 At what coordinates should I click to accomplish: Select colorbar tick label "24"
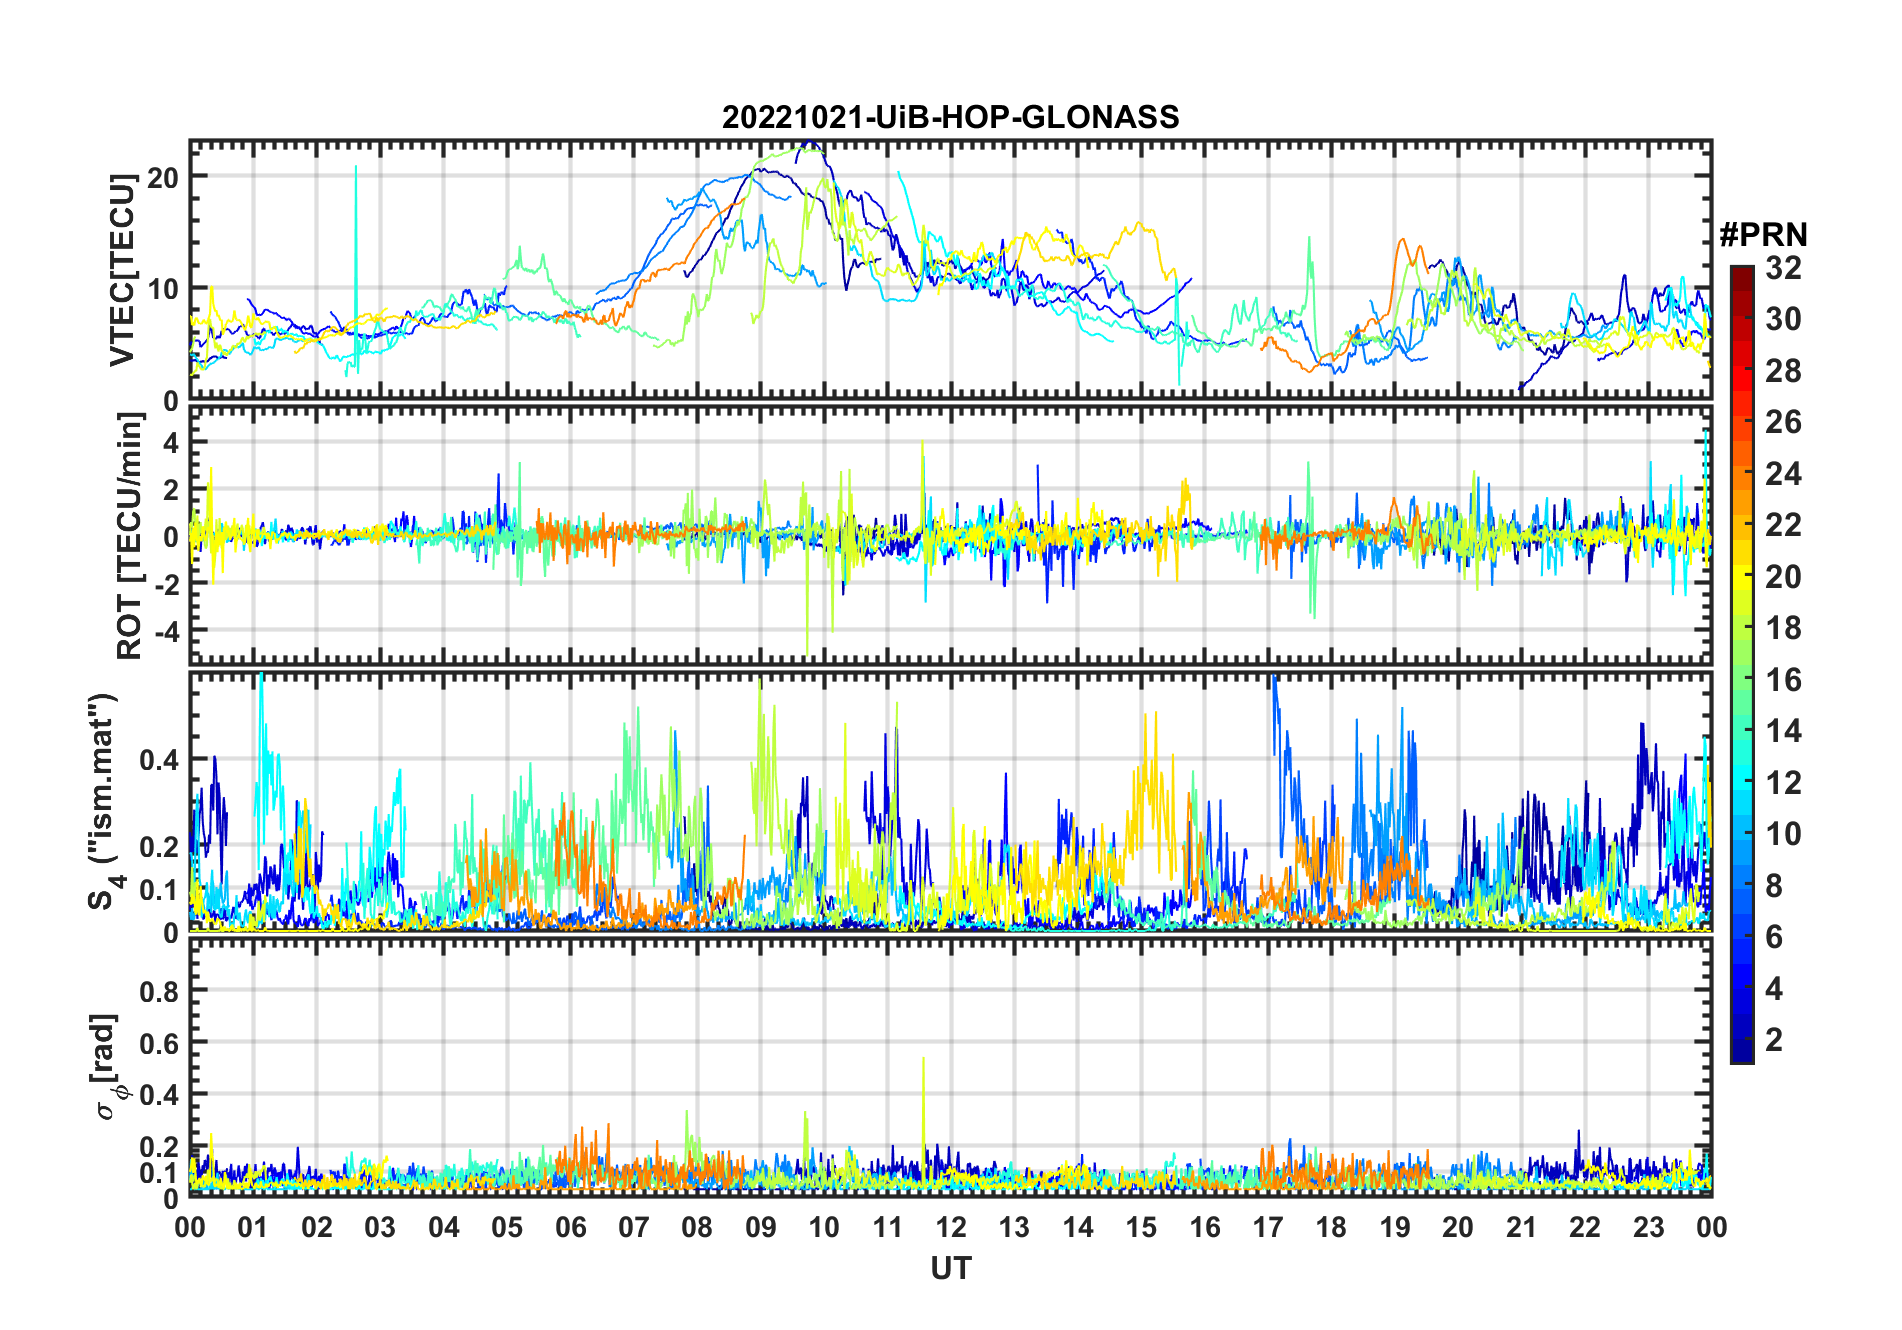(x=1783, y=474)
